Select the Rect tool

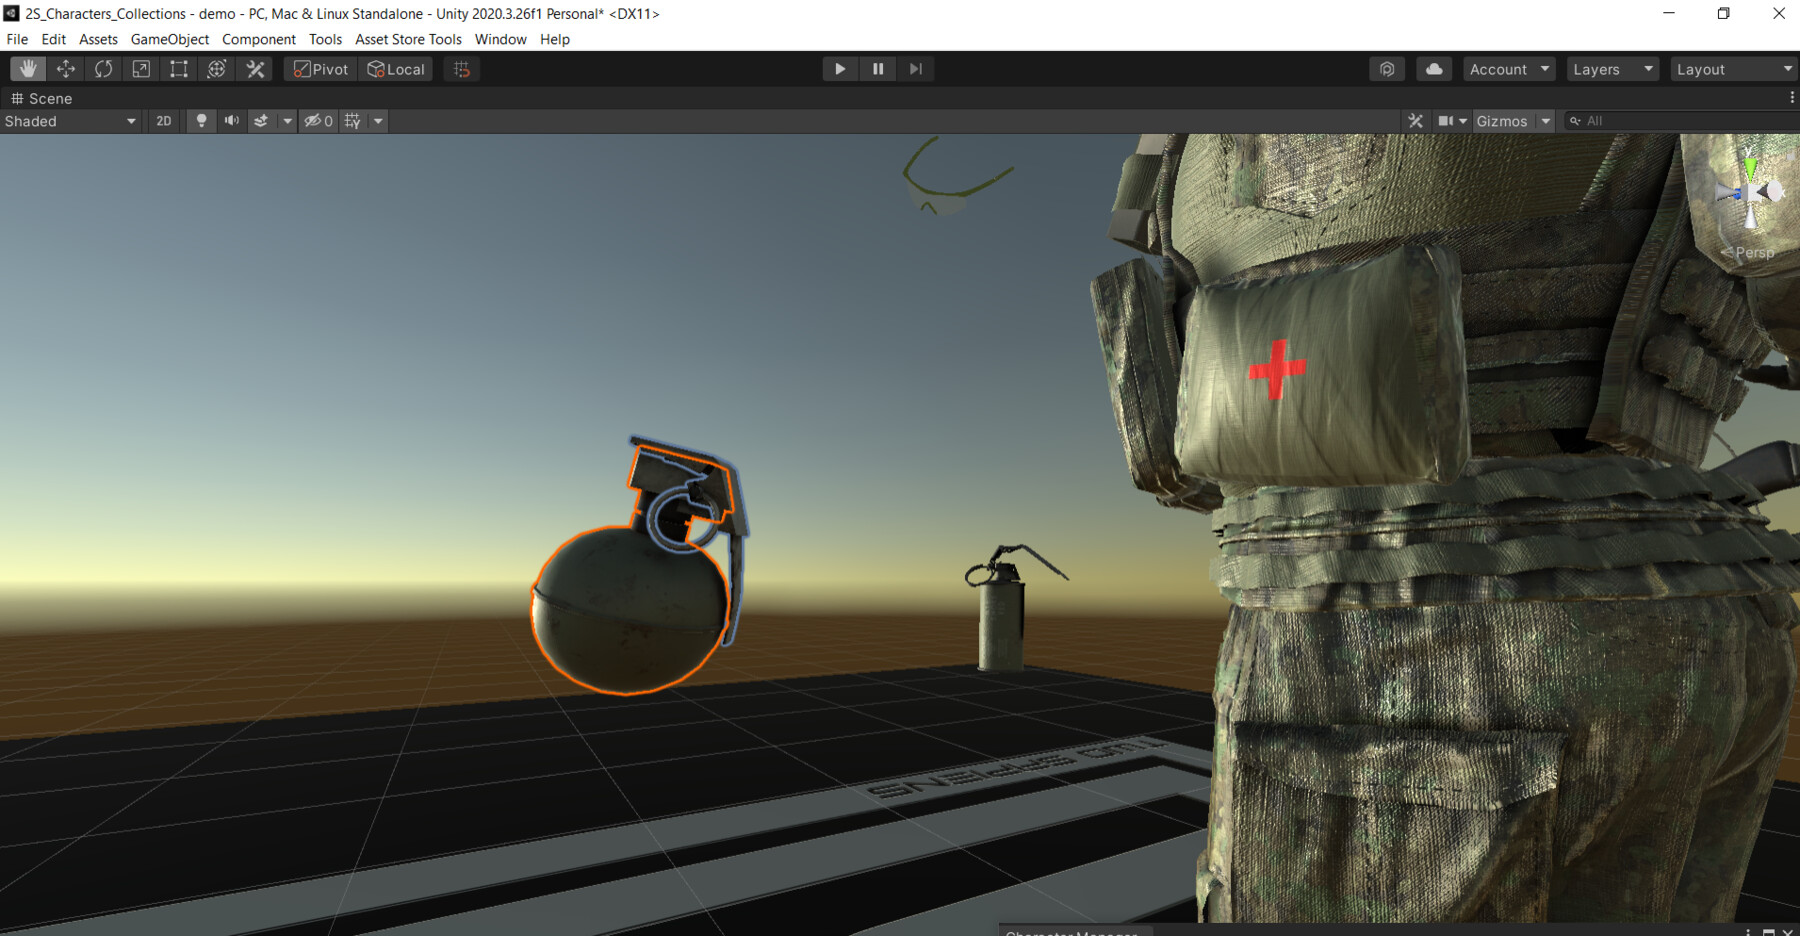[x=179, y=69]
